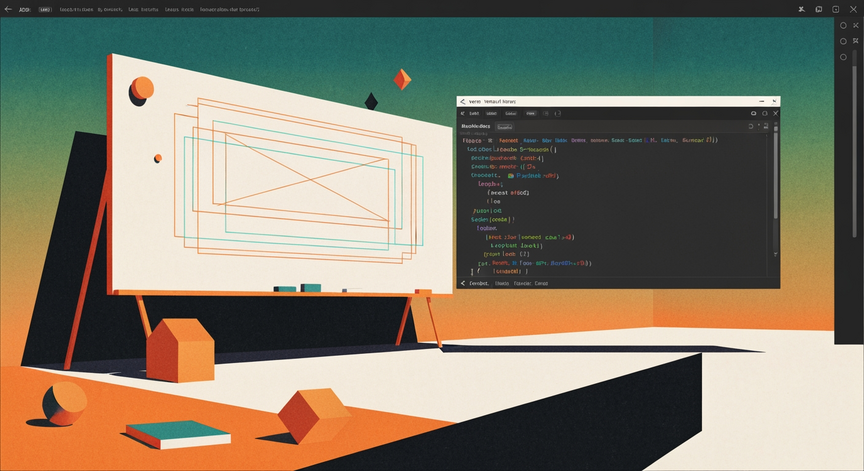Select the highlighted fourth tab in code window toolbar
This screenshot has width=864, height=471.
531,113
